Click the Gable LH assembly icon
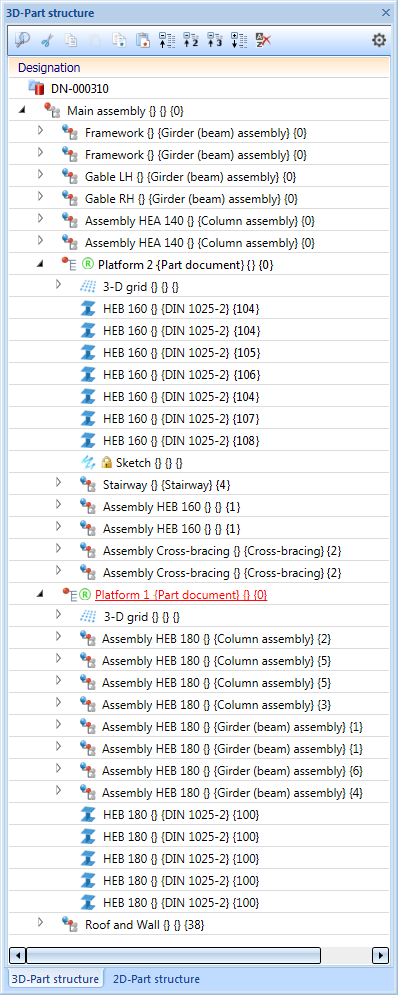The width and height of the screenshot is (398, 995). [x=69, y=176]
